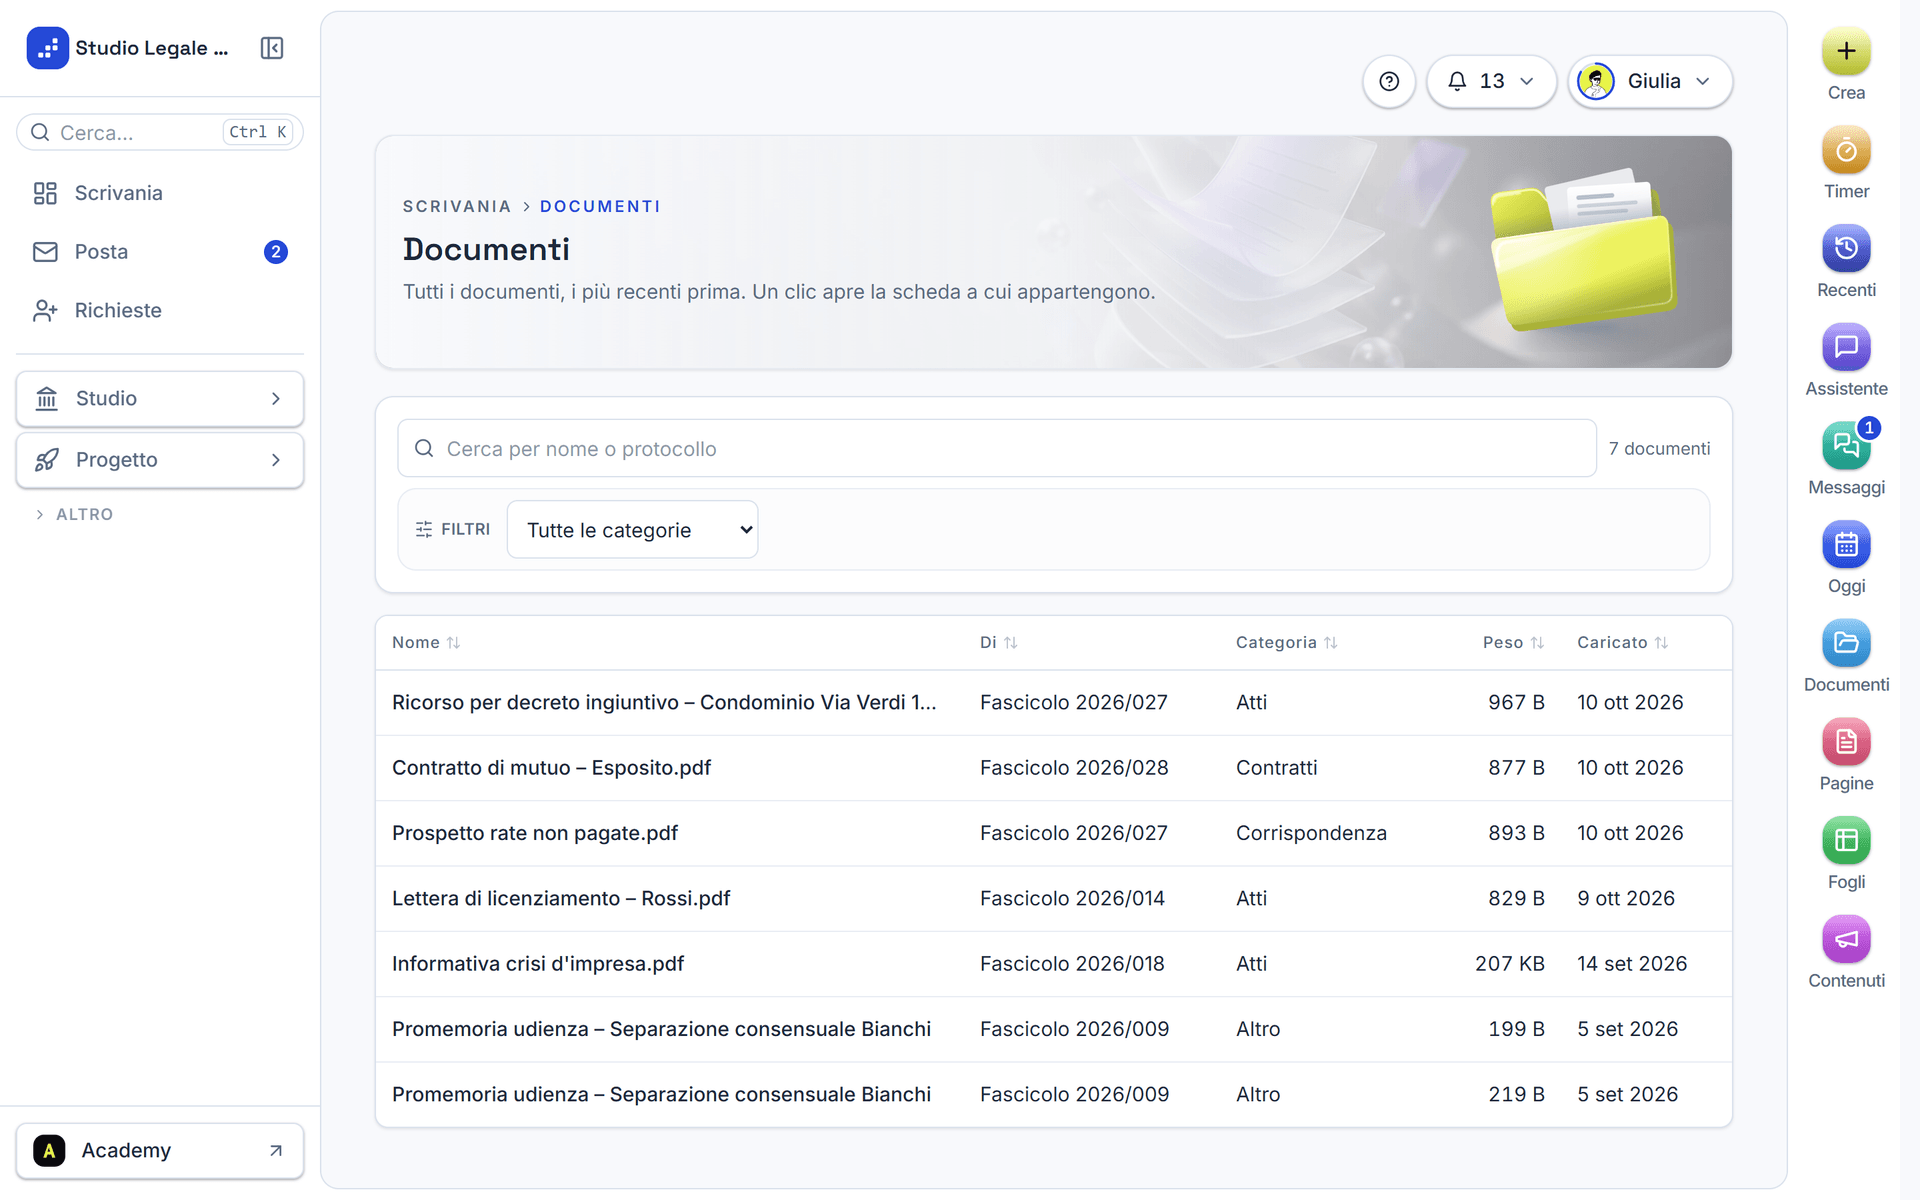Focus the Cerca per nome o protocollo field
The image size is (1920, 1200).
coord(996,449)
